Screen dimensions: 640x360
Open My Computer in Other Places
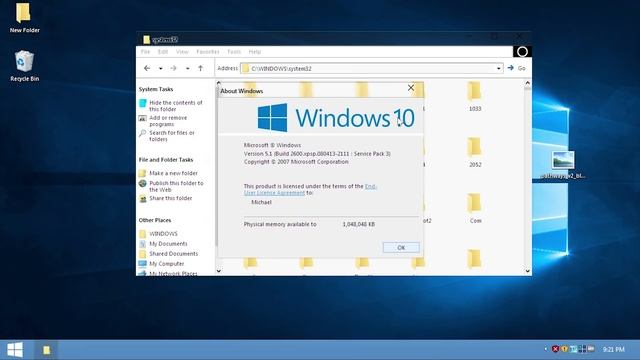(167, 264)
